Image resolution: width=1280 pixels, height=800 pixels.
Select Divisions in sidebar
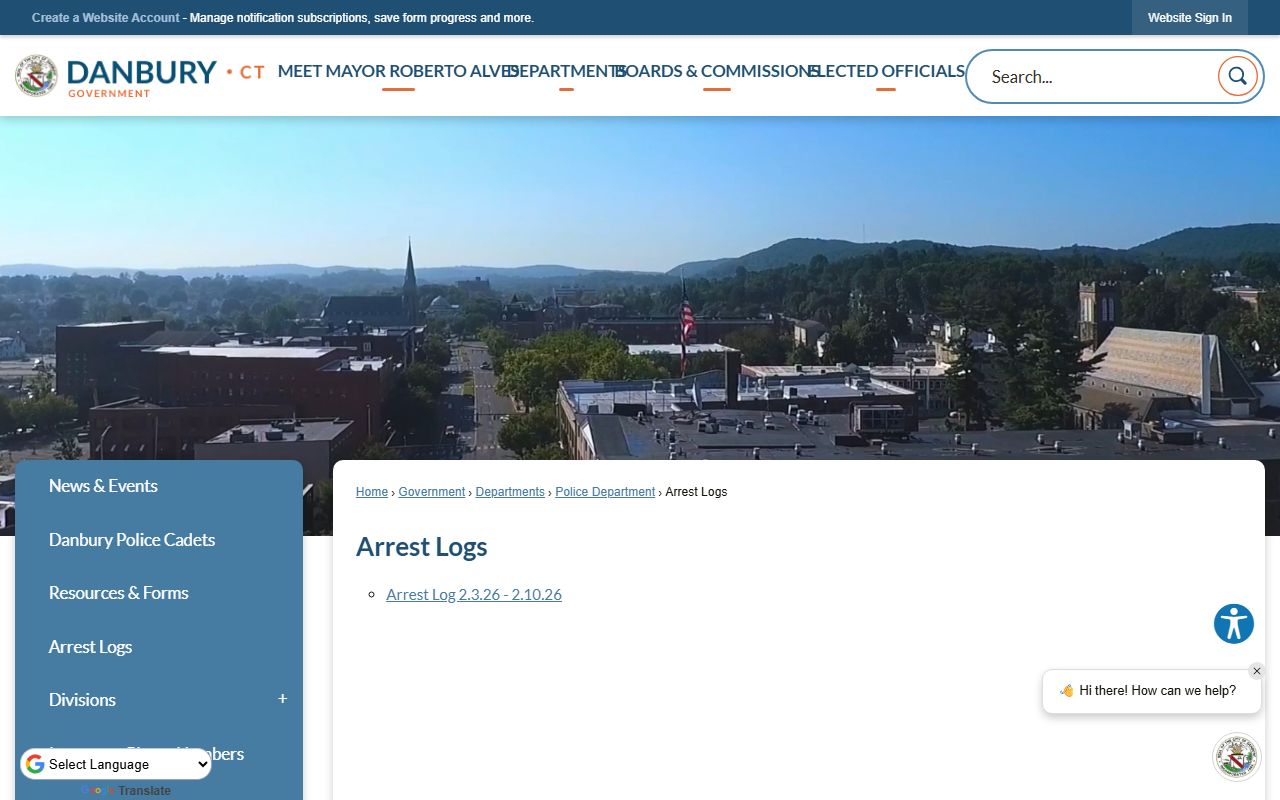[x=82, y=700]
